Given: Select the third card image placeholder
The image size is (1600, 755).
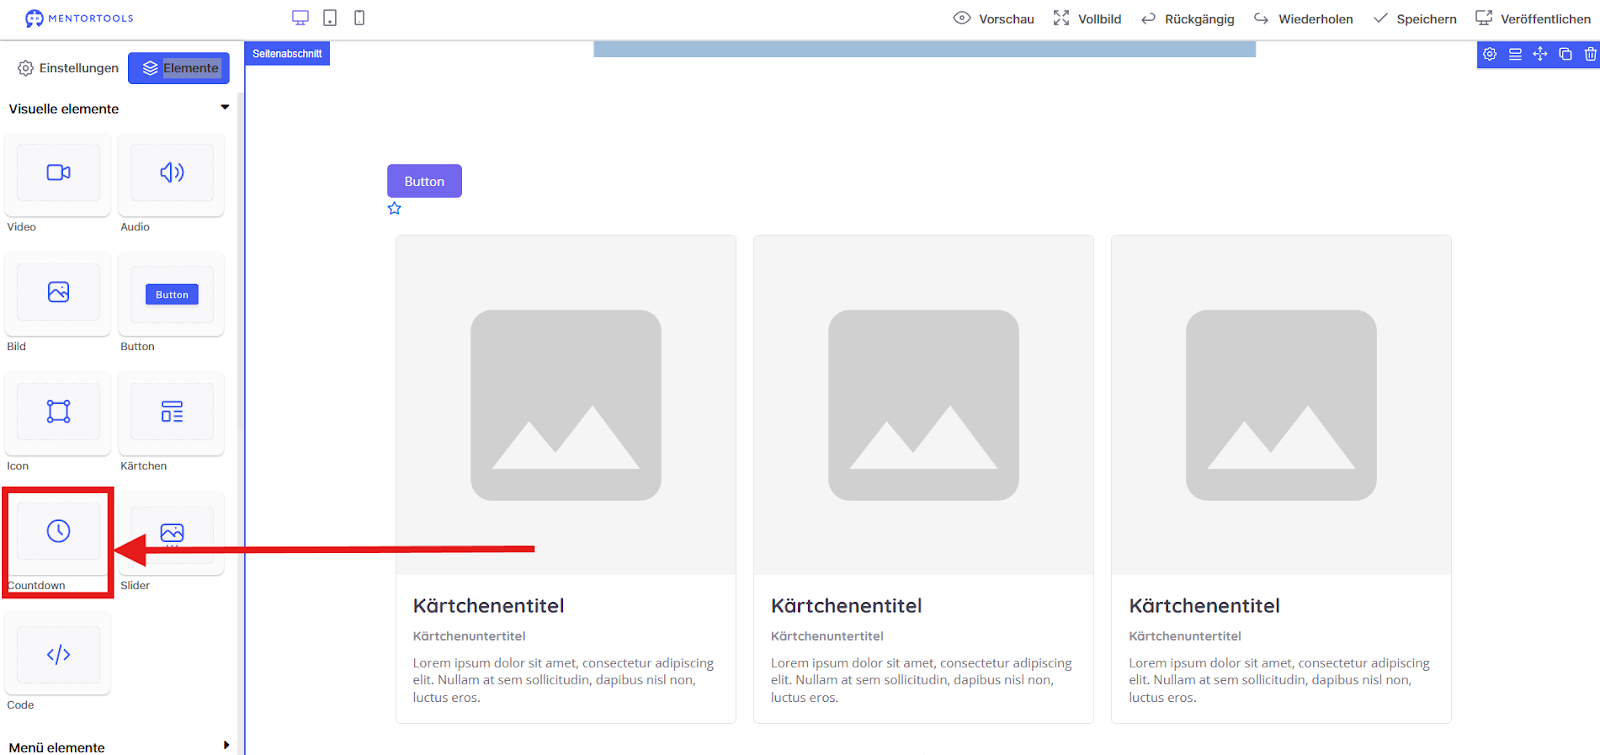Looking at the screenshot, I should pyautogui.click(x=1281, y=405).
